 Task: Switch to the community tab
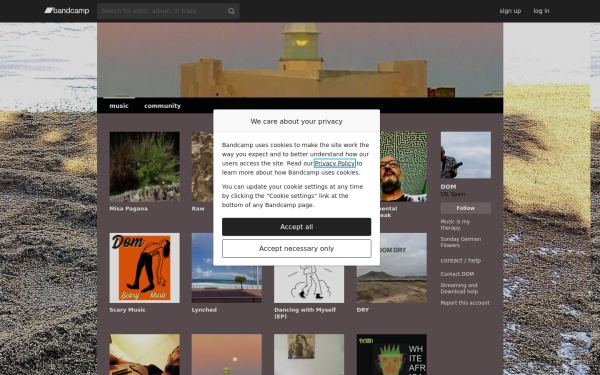162,106
